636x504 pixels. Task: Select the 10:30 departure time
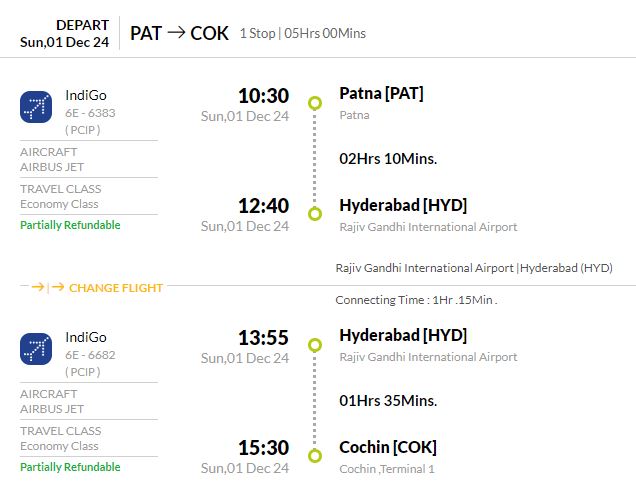pos(264,96)
